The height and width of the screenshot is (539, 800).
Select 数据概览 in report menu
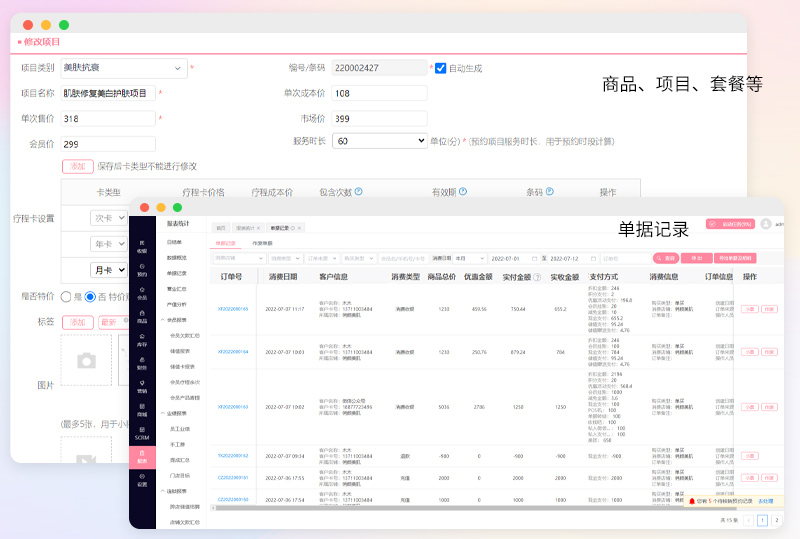176,257
